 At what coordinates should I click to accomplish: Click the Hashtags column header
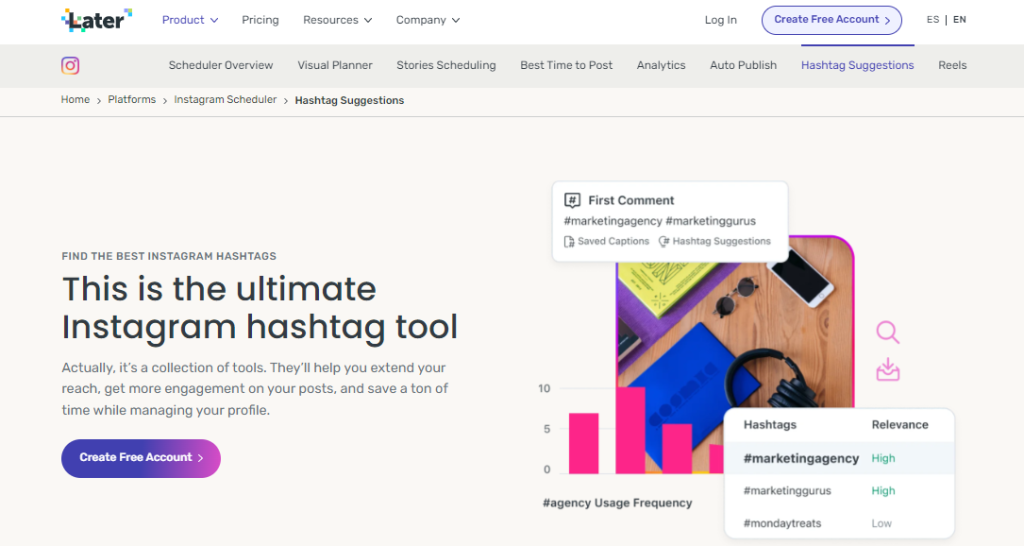pos(770,425)
